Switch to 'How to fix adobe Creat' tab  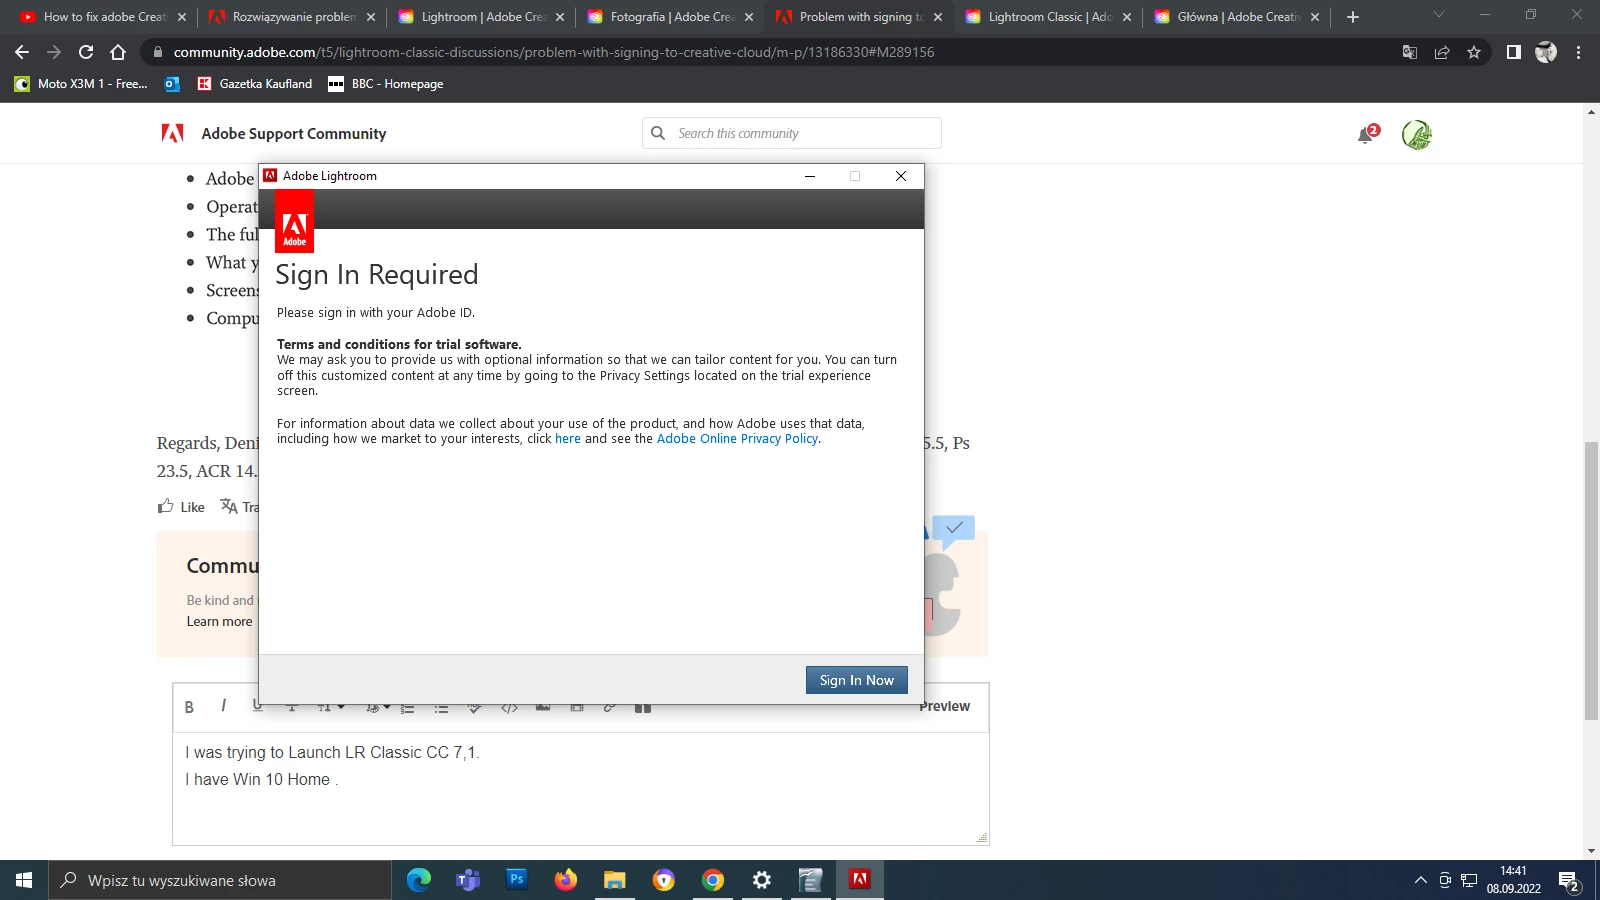[x=103, y=17]
